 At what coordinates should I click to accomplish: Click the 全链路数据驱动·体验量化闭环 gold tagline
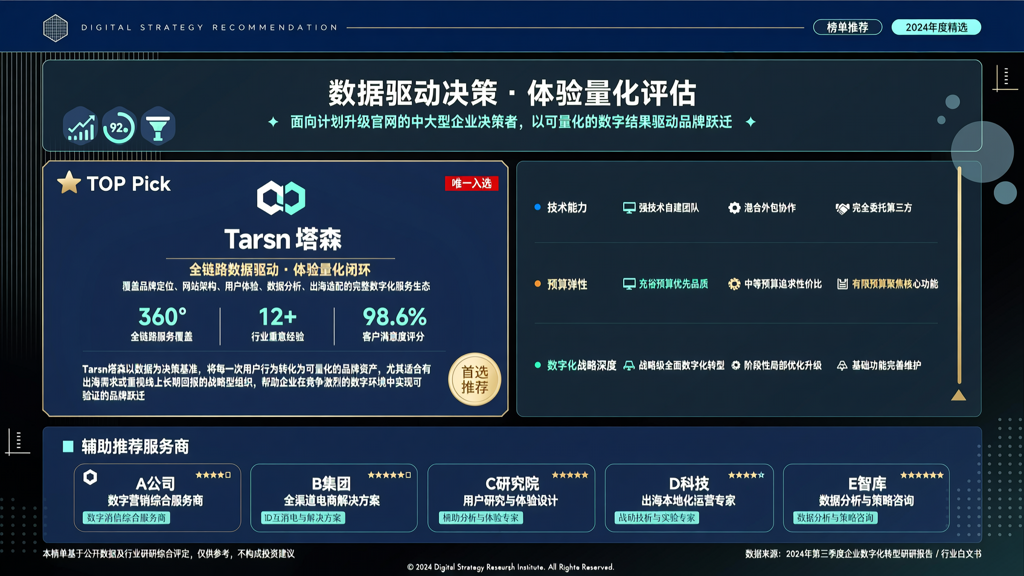tap(280, 270)
